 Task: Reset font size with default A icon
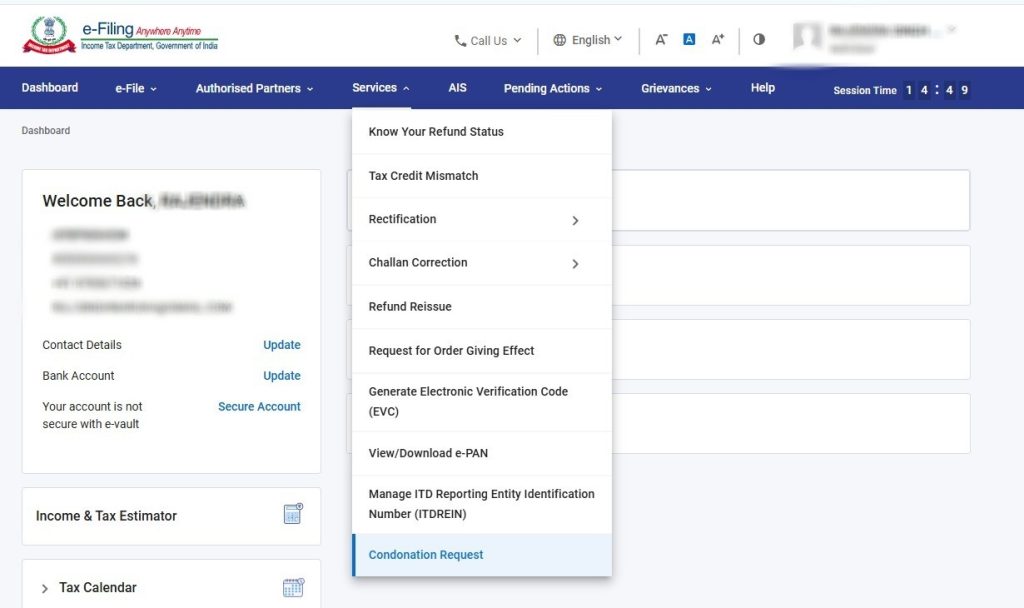[689, 39]
